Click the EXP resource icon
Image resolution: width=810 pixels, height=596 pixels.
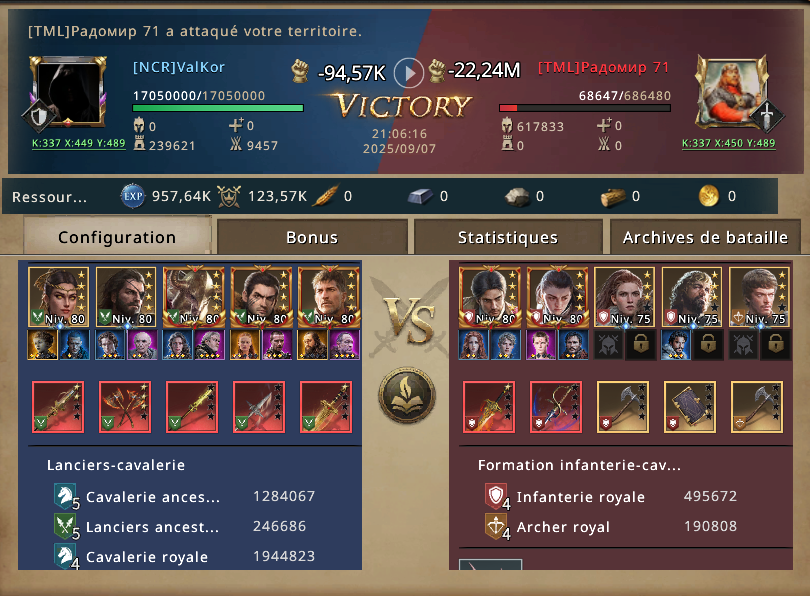pyautogui.click(x=133, y=196)
